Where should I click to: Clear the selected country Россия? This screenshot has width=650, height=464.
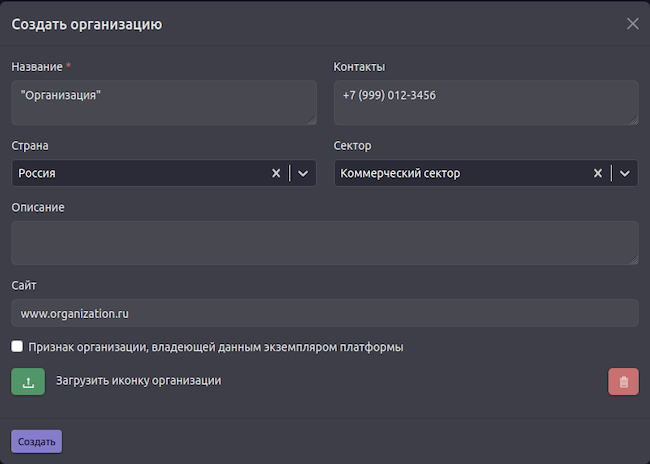click(x=276, y=173)
